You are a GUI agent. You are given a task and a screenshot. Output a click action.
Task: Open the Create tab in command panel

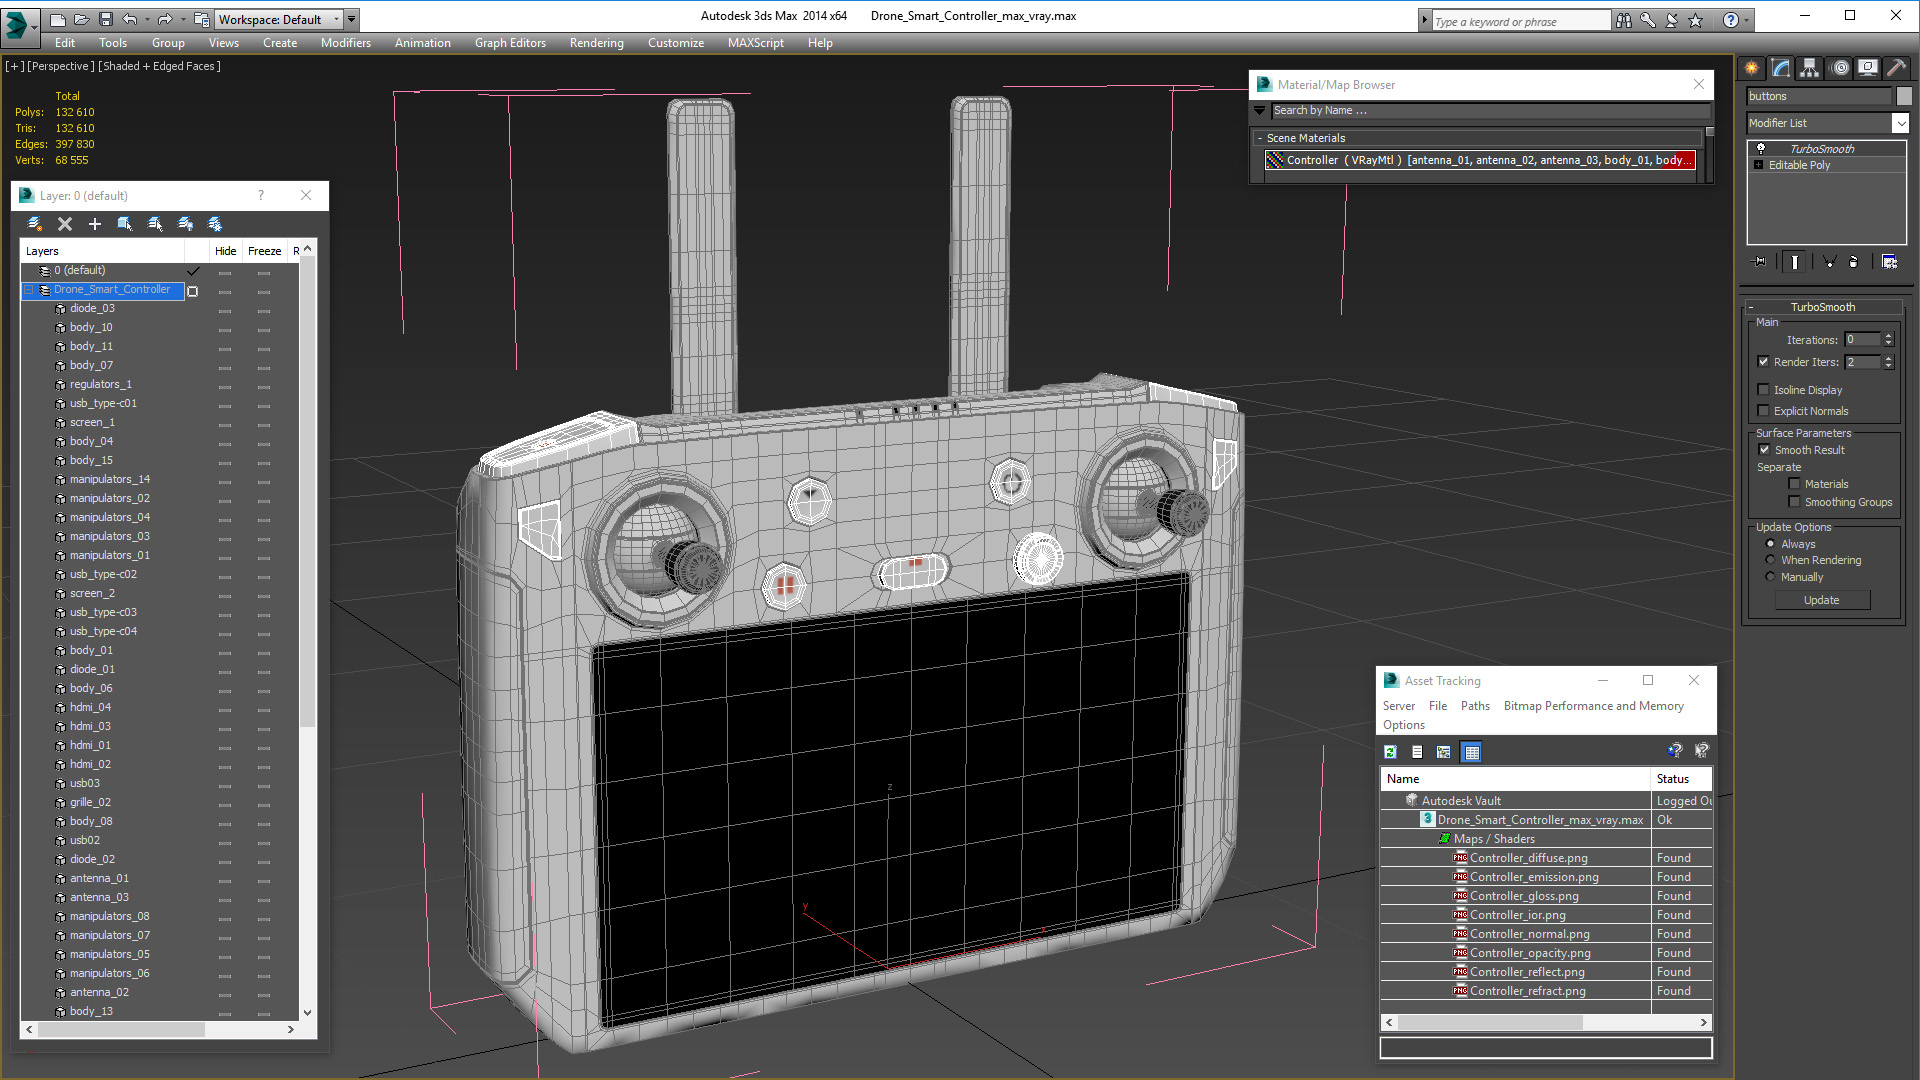click(x=1752, y=68)
